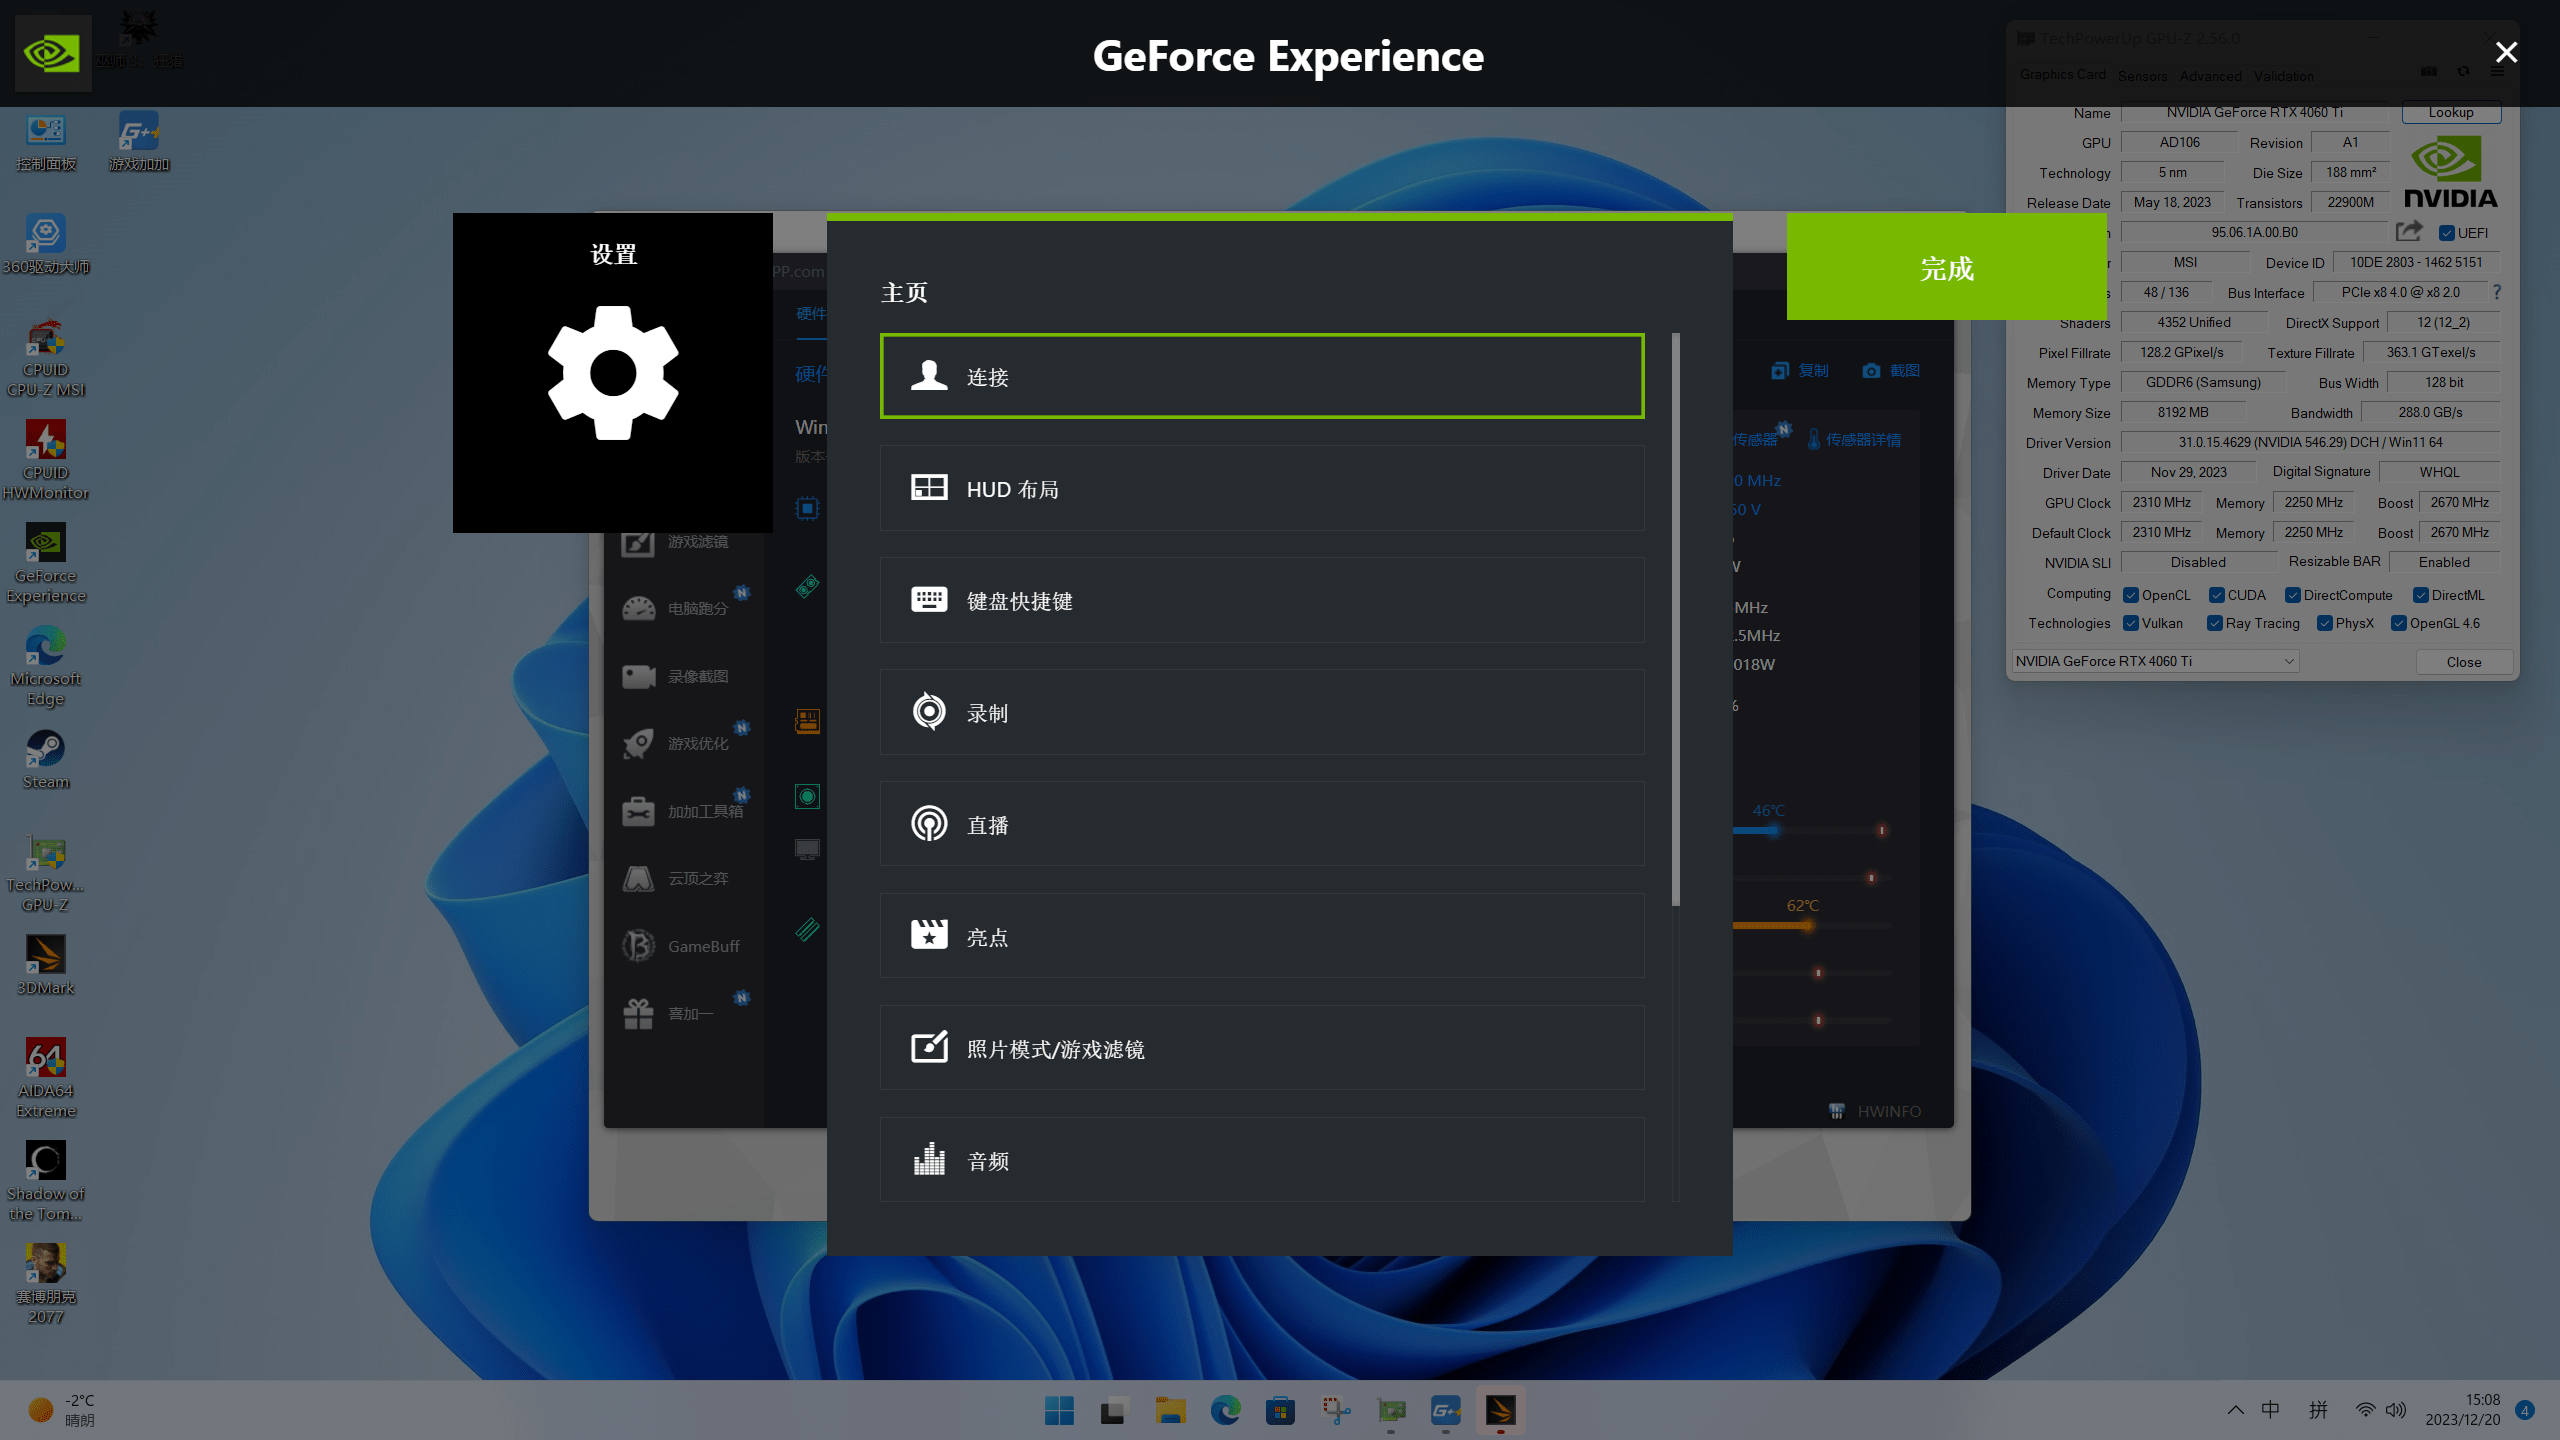Open the 亮点 highlights icon
2560x1440 pixels.
pos(929,935)
